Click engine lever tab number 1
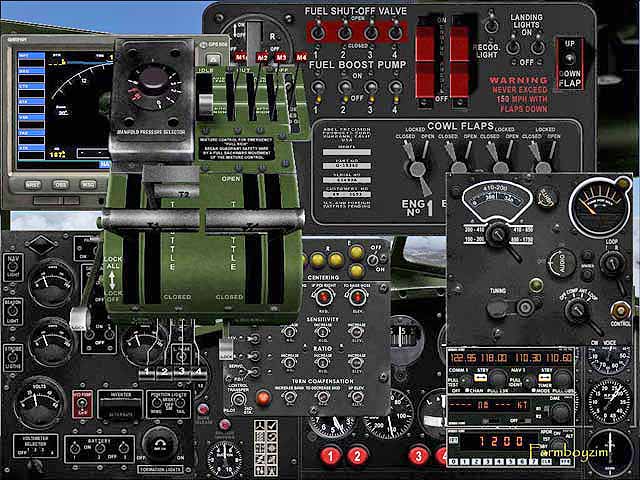Screen dimensions: 640x480 [x=146, y=372]
